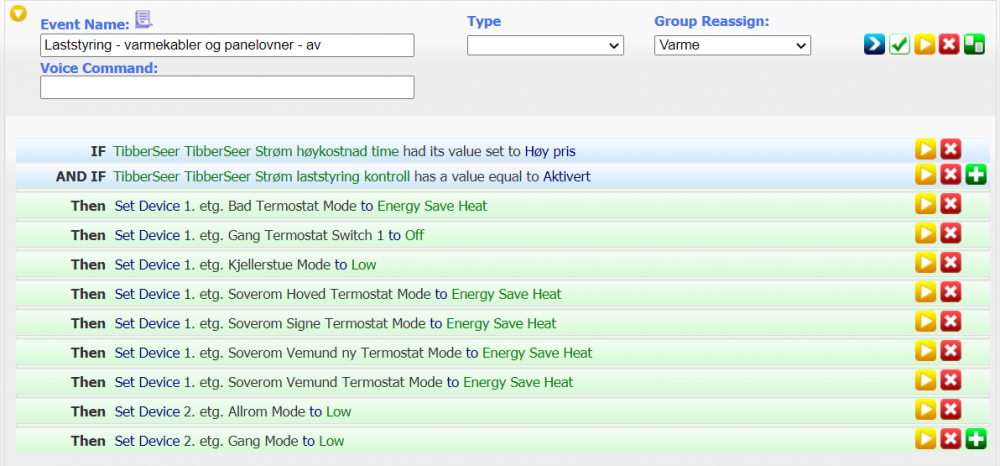Delete the event using the header red X
This screenshot has width=1000, height=466.
click(x=950, y=45)
